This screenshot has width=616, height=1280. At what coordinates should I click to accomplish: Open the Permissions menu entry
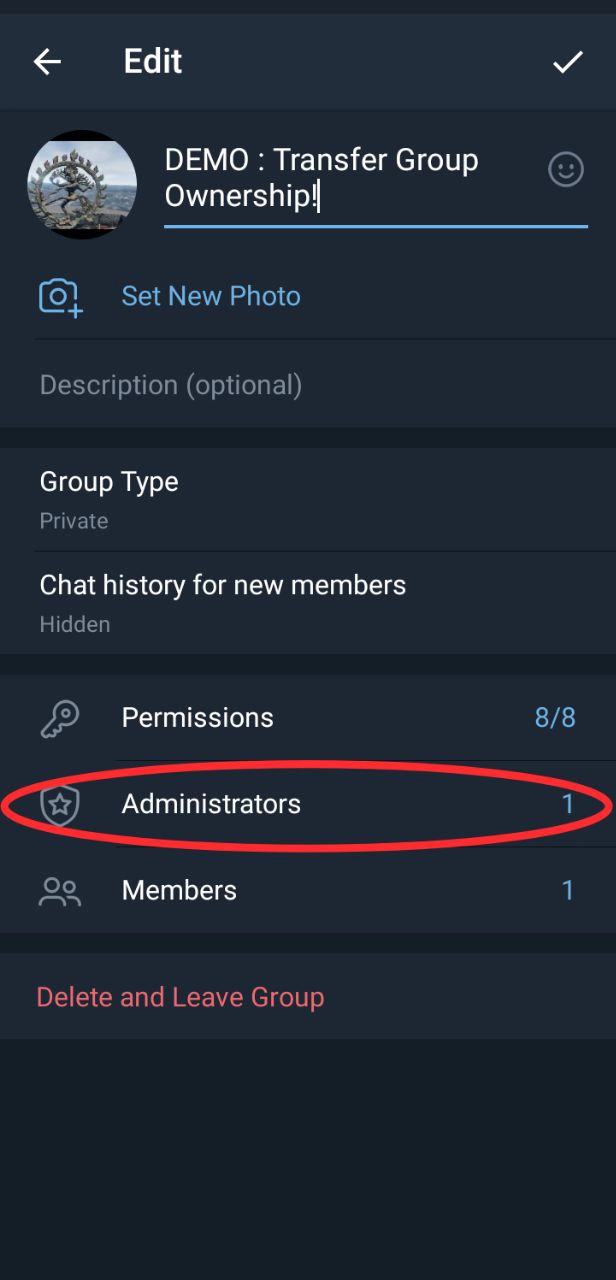pos(198,718)
